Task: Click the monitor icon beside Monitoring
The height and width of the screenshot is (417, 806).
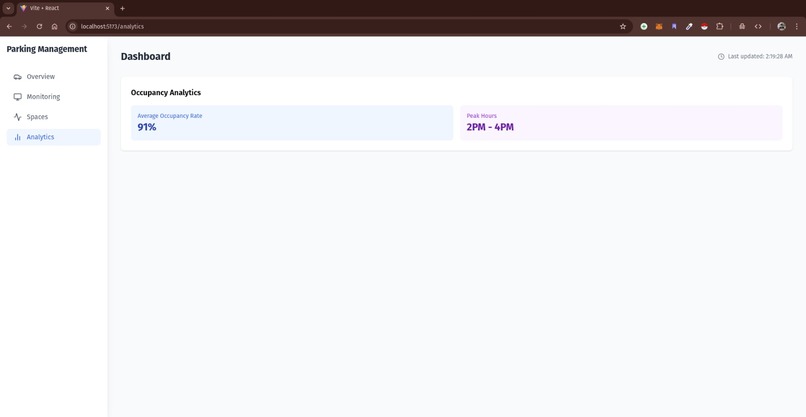Action: (x=17, y=97)
